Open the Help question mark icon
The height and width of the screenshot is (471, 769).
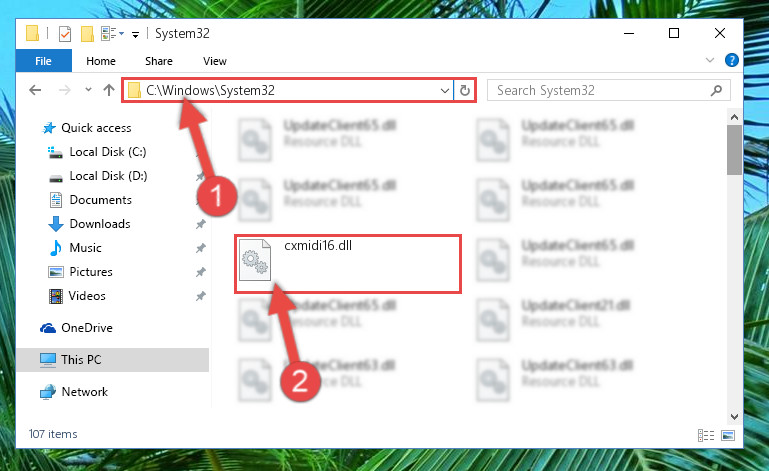(731, 60)
